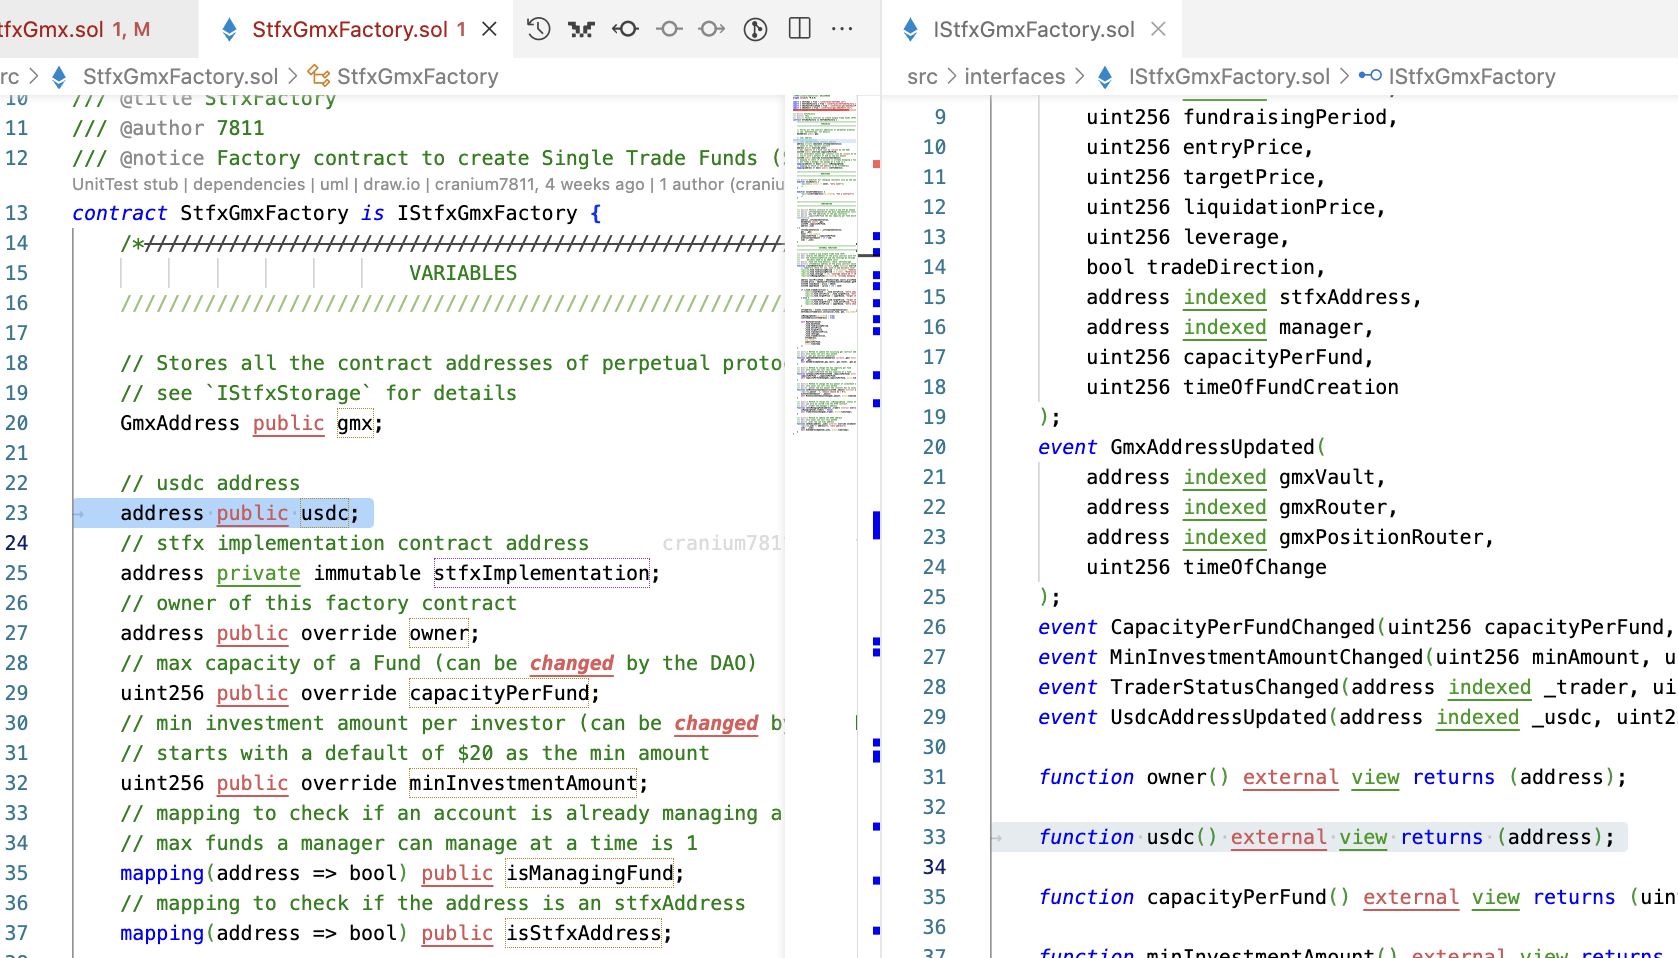Select line number 33 in right editor
1678x958 pixels.
pyautogui.click(x=934, y=837)
